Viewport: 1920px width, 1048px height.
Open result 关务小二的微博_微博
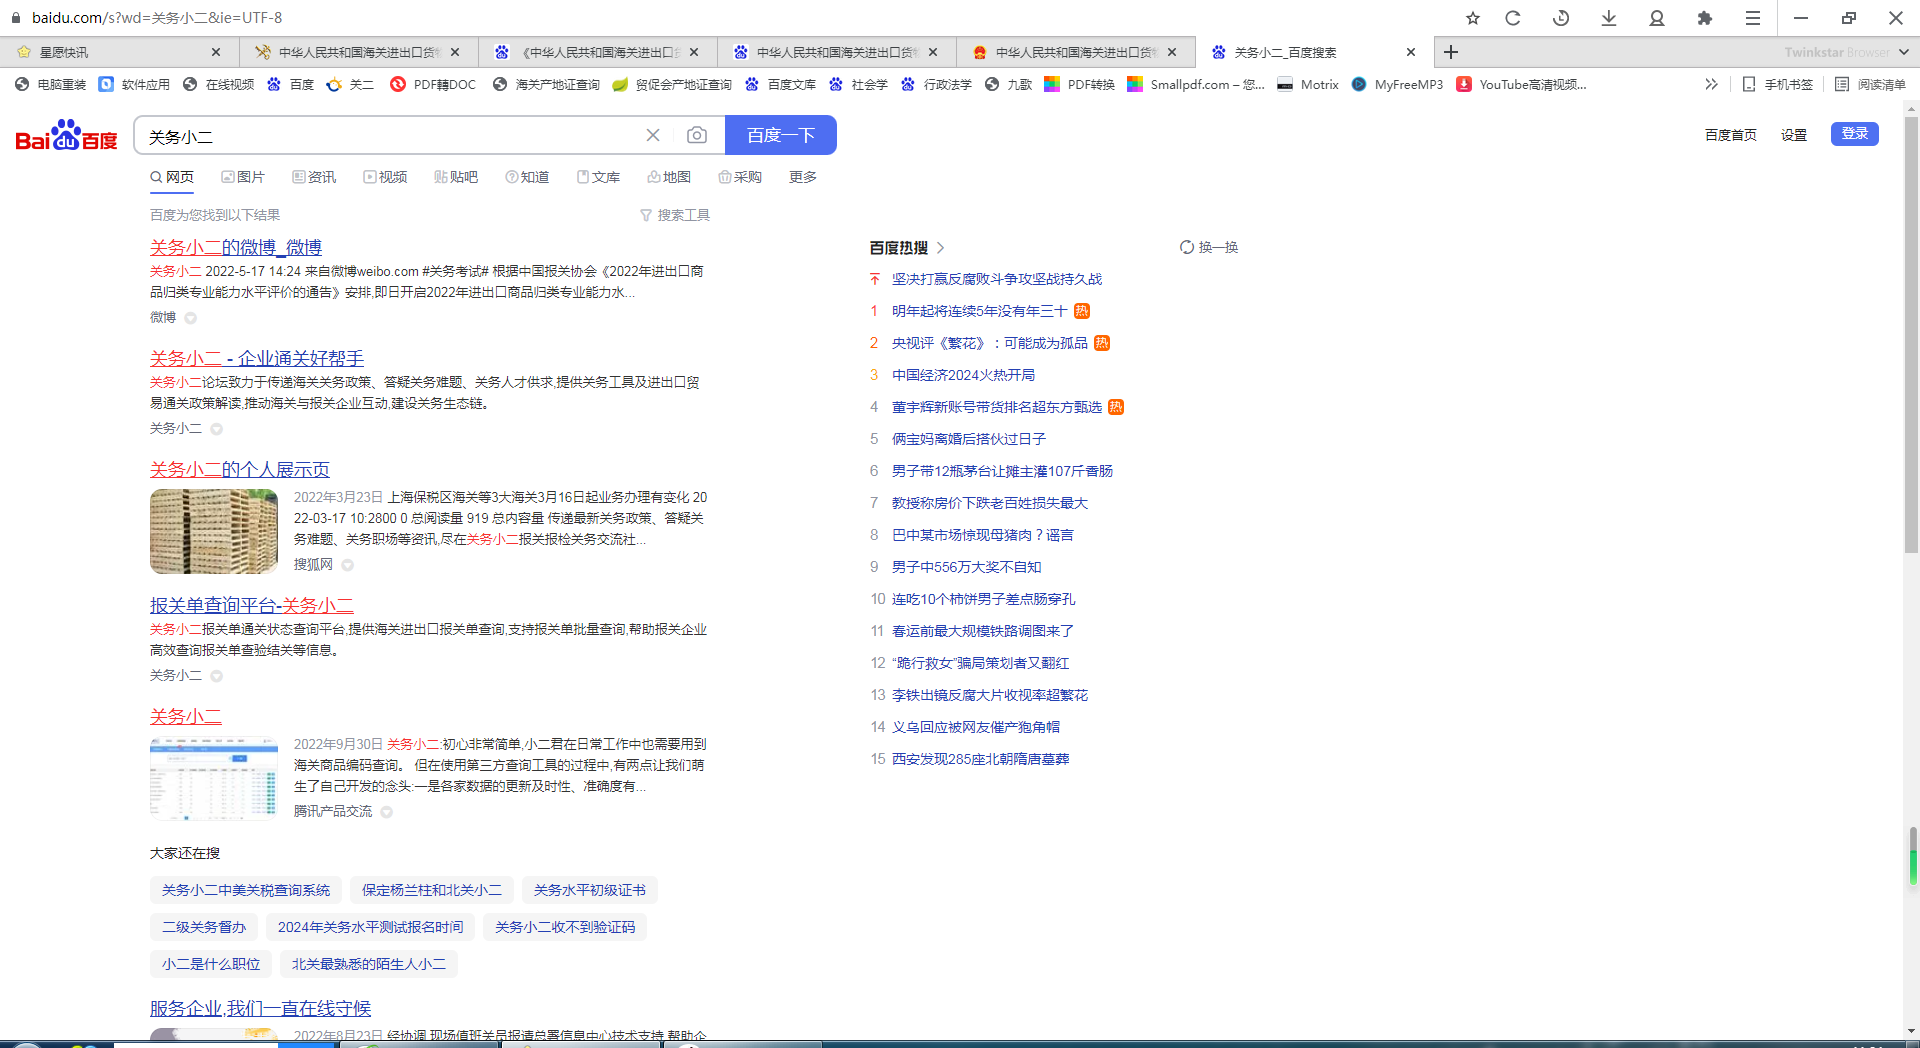coord(236,247)
